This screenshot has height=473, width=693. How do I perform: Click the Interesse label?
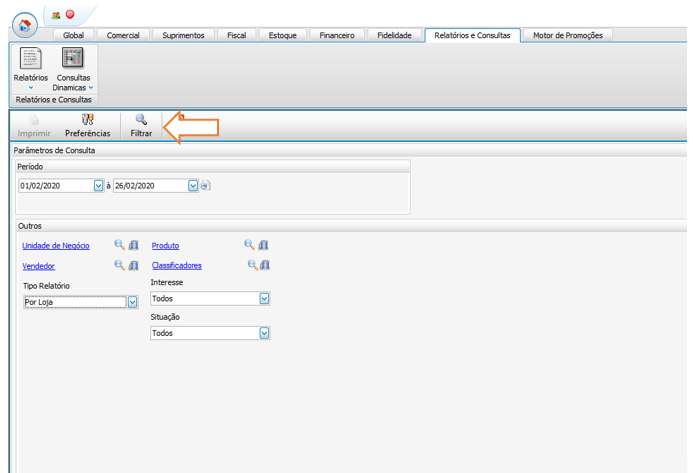(167, 282)
